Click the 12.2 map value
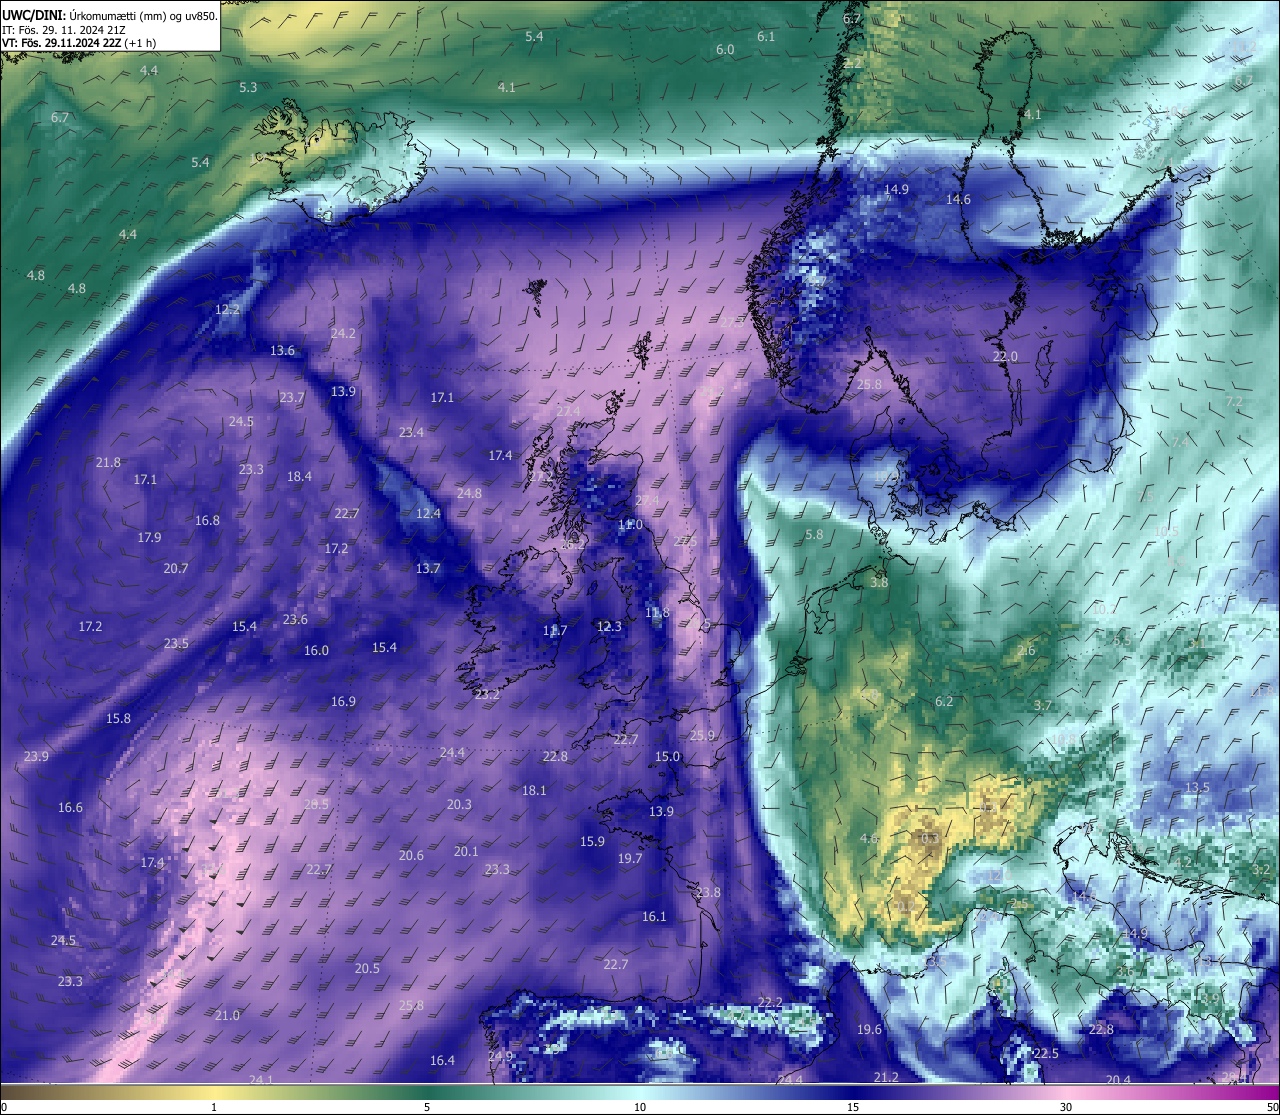 (227, 310)
